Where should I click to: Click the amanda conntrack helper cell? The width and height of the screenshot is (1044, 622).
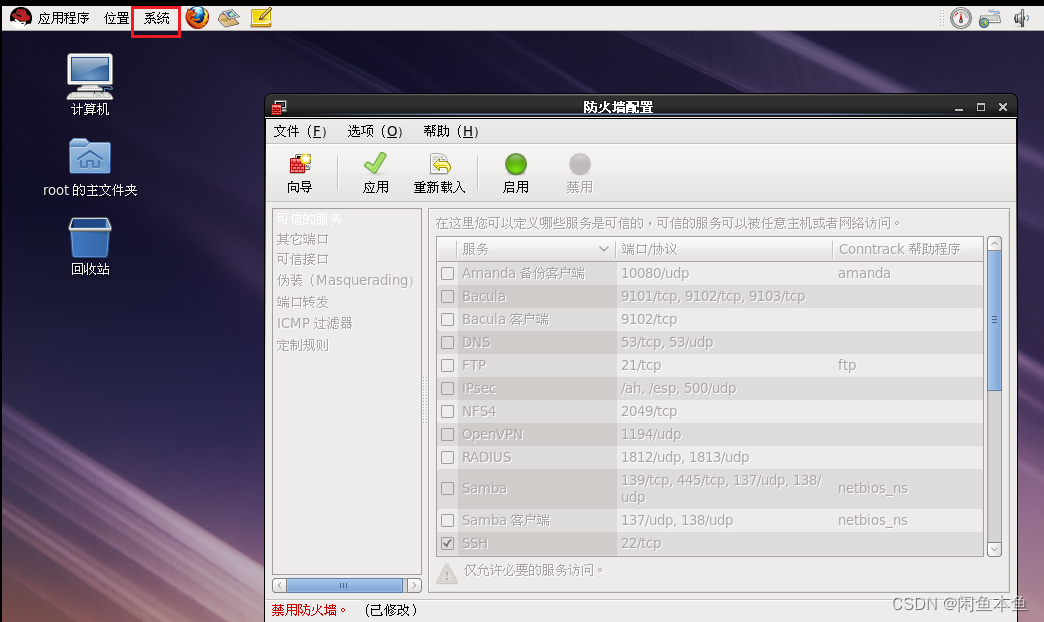coord(864,273)
